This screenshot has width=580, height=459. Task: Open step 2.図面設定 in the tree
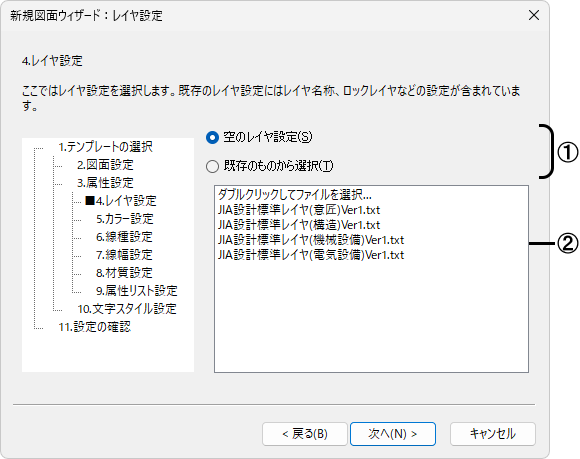[105, 165]
